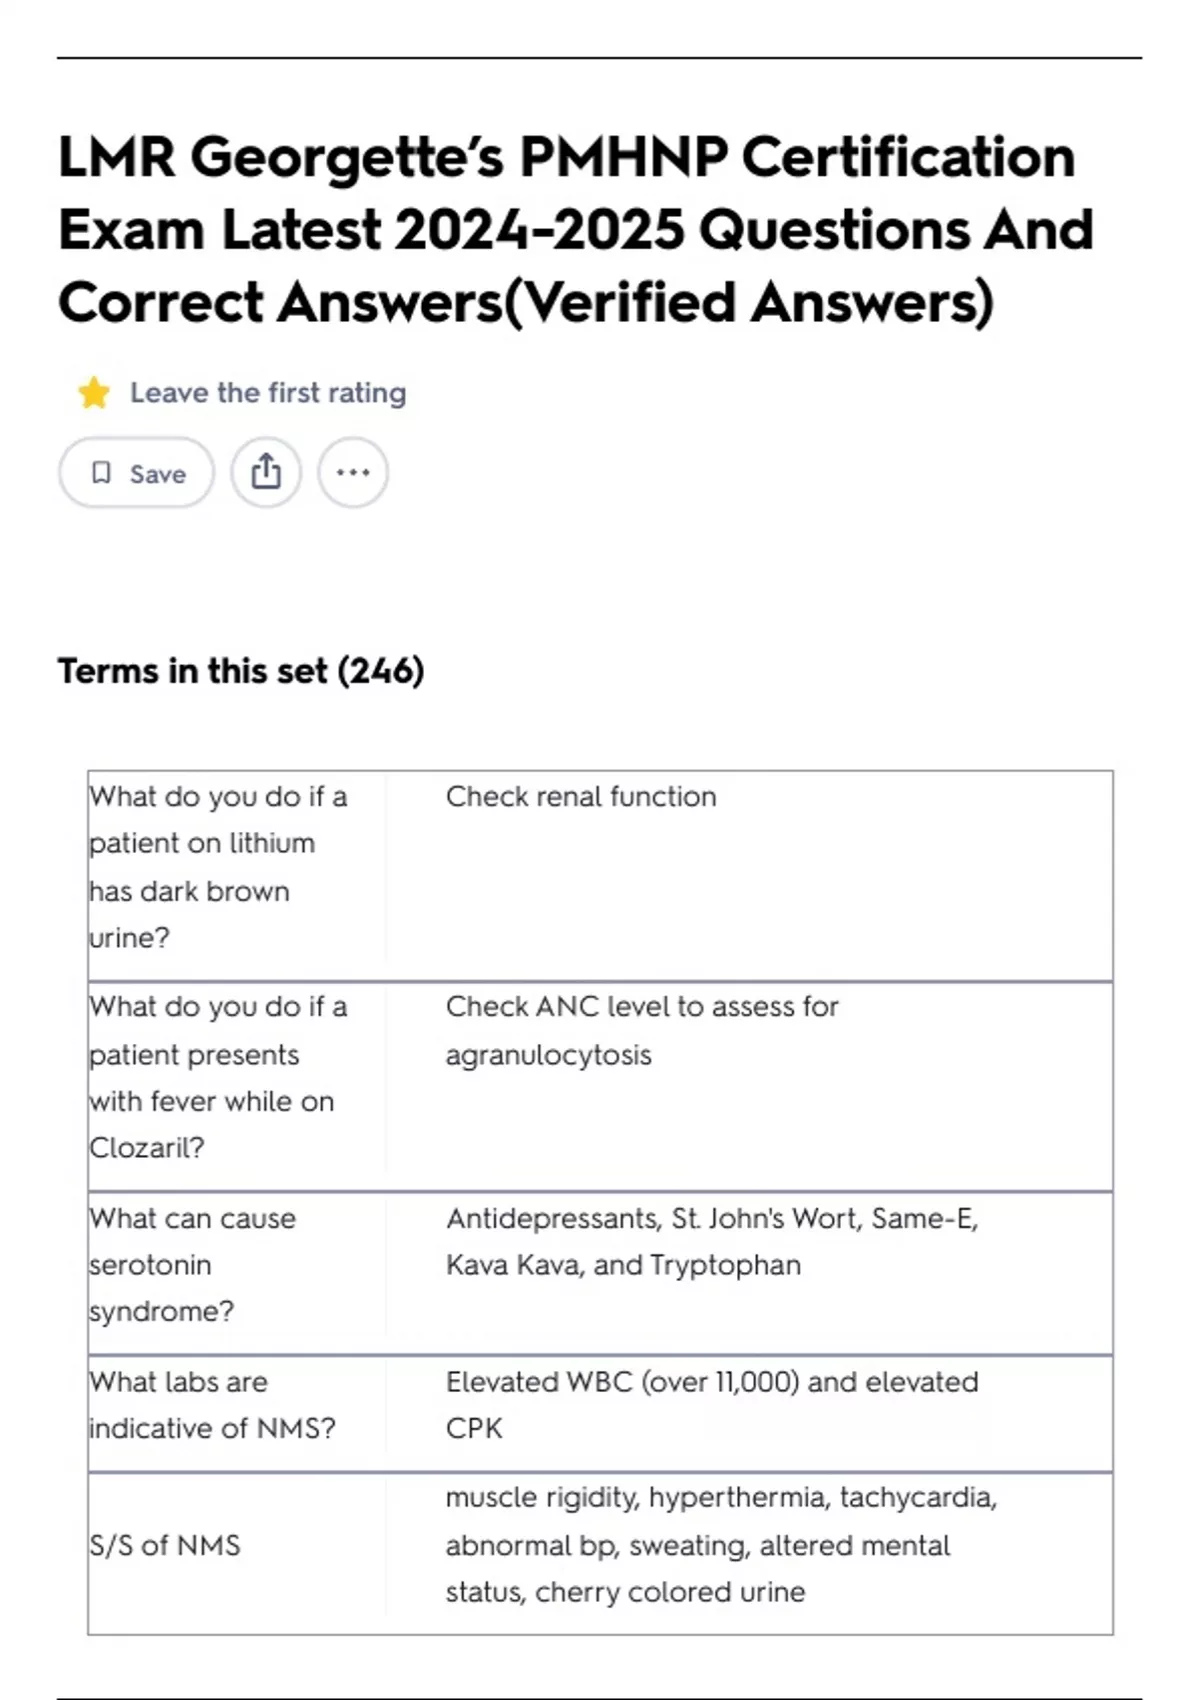This screenshot has width=1200, height=1700.
Task: Click the Save button
Action: [x=136, y=473]
